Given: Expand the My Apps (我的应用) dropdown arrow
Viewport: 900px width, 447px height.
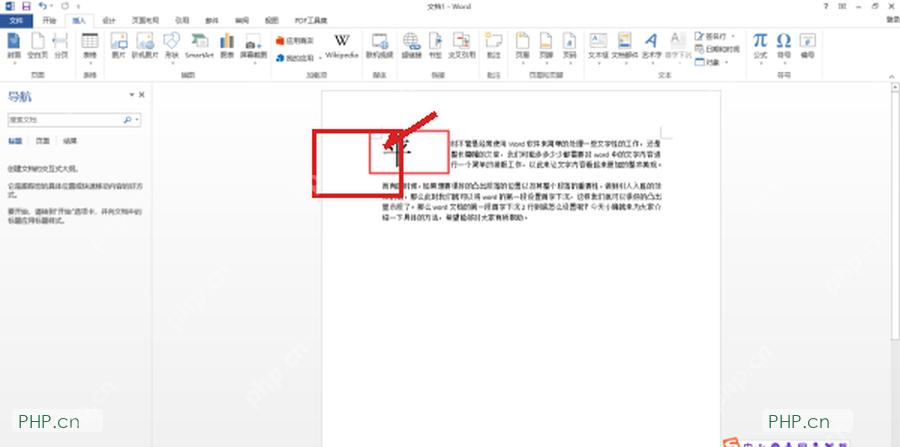Looking at the screenshot, I should click(x=319, y=59).
